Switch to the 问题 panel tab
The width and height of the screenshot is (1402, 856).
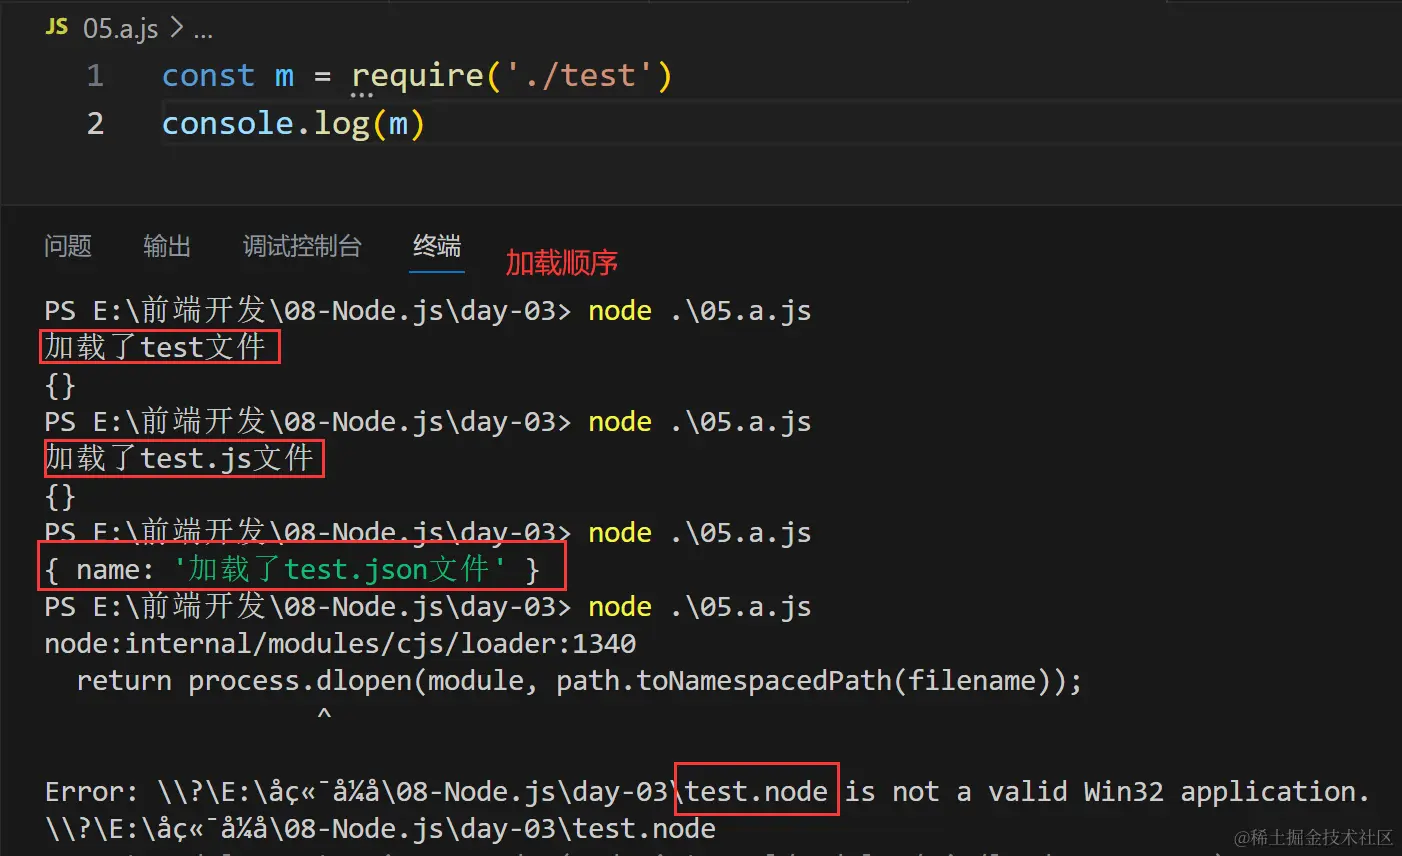click(68, 246)
